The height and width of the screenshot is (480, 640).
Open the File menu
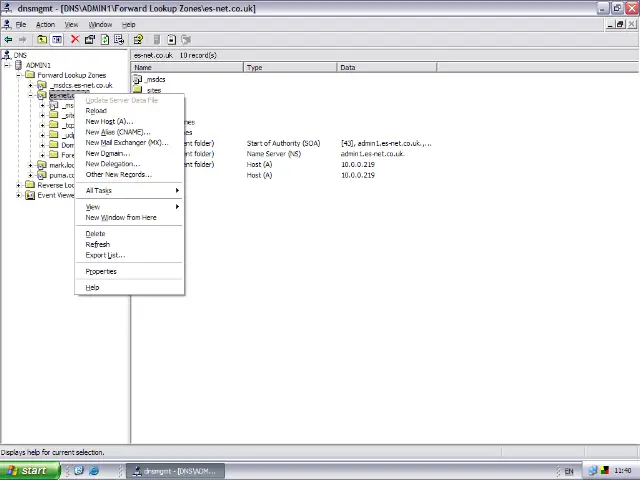tap(21, 24)
